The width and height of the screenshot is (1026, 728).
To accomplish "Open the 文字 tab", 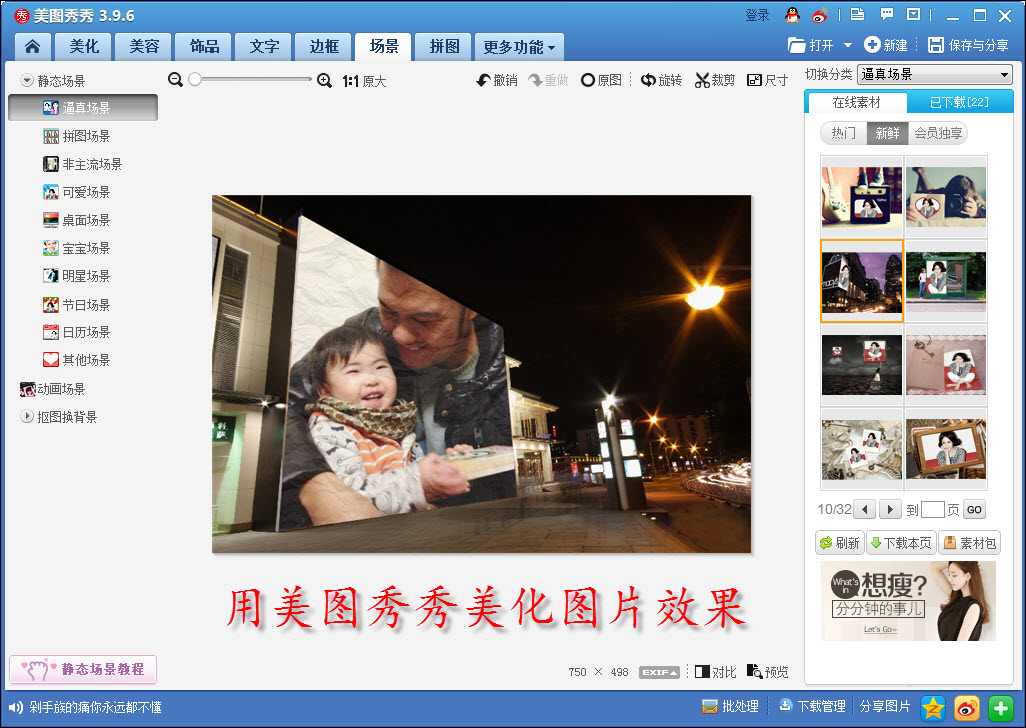I will pos(264,46).
